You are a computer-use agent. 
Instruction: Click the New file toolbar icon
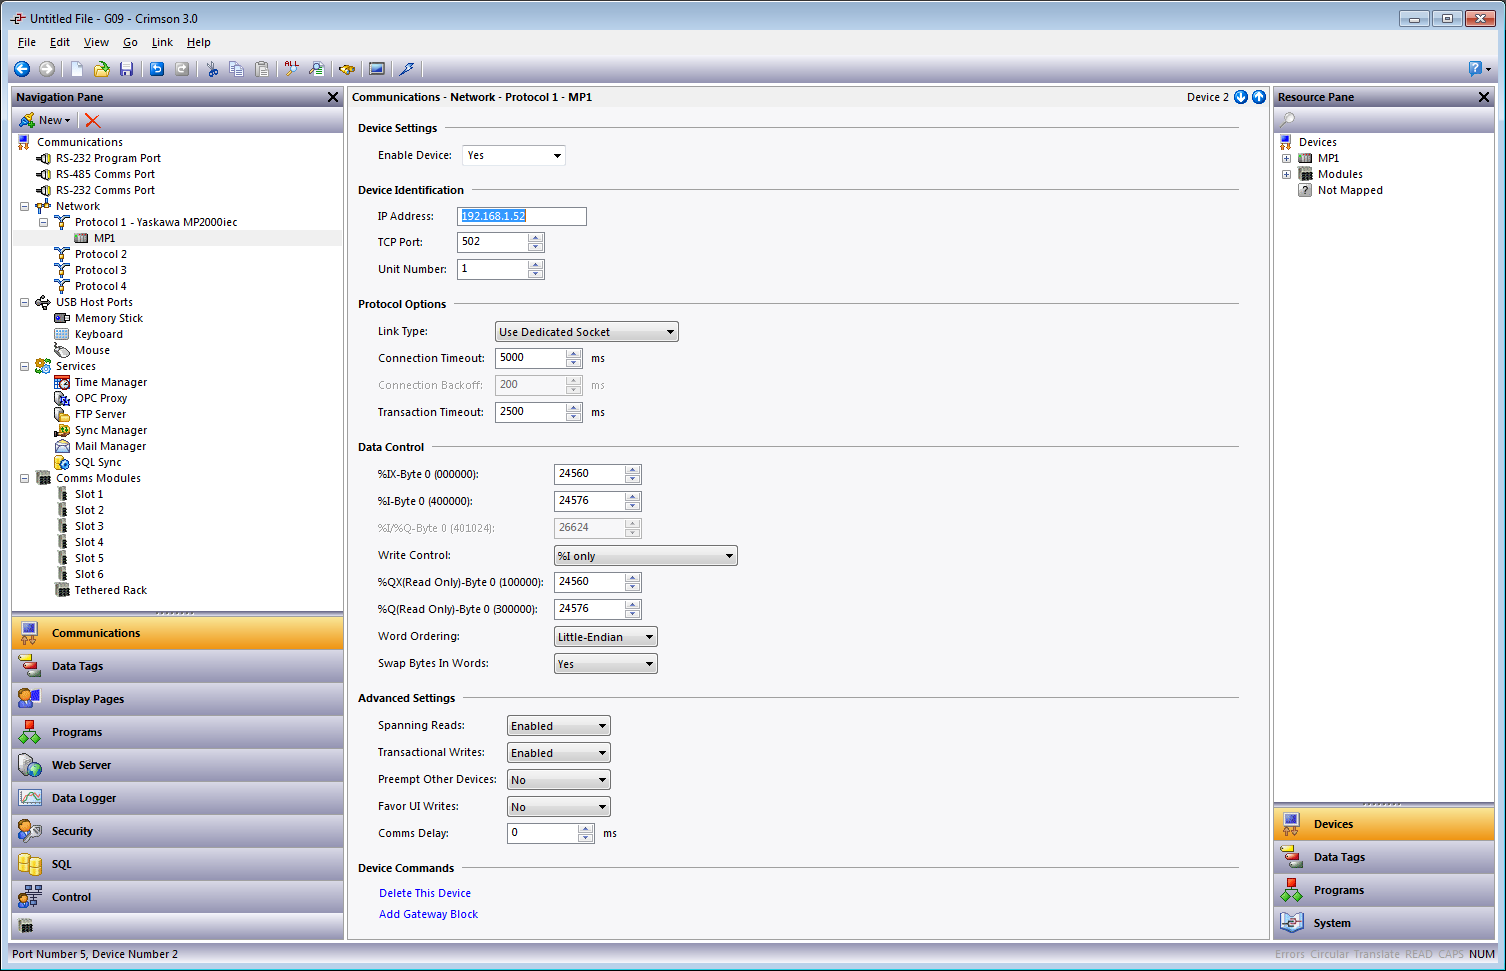(77, 69)
